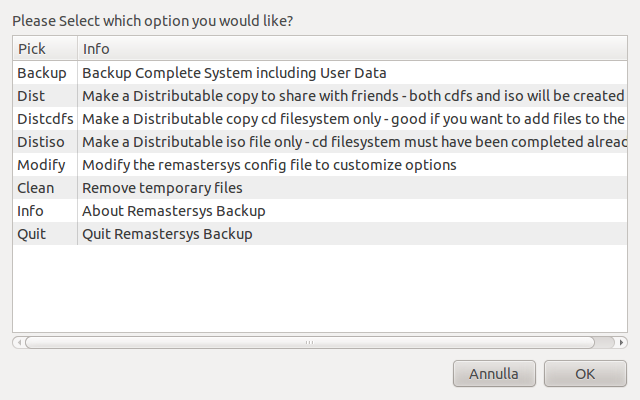Click 'Modify the remastersys config file' description
This screenshot has height=400, width=640.
(269, 165)
